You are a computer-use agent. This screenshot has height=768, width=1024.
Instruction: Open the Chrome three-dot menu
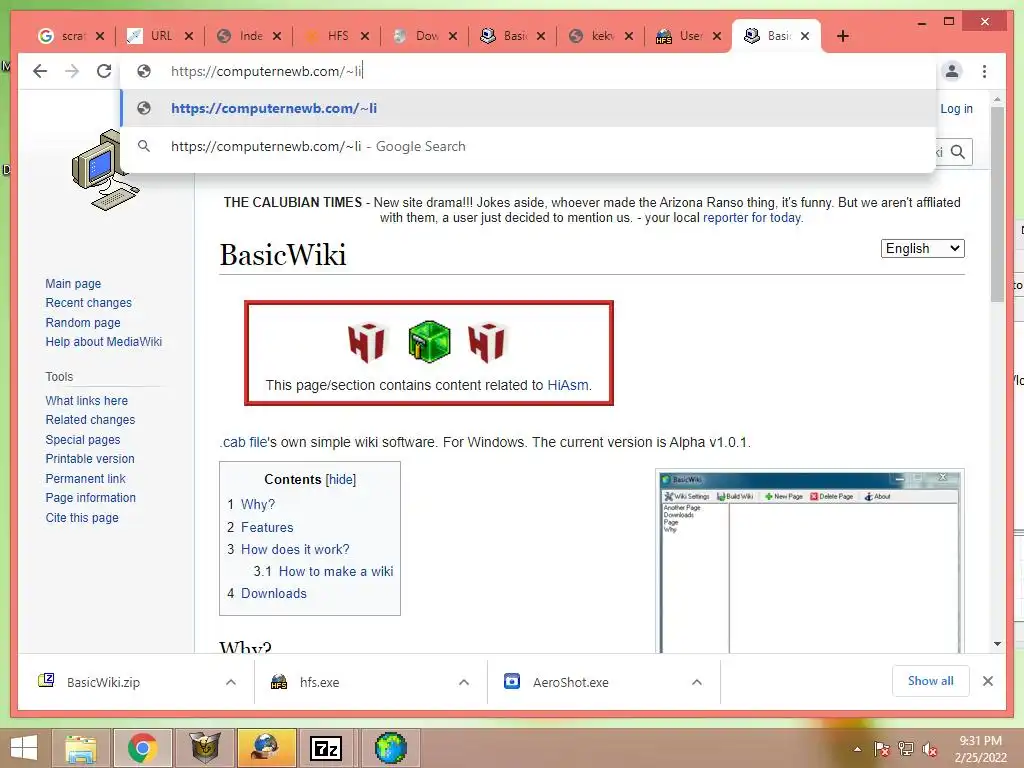tap(984, 71)
